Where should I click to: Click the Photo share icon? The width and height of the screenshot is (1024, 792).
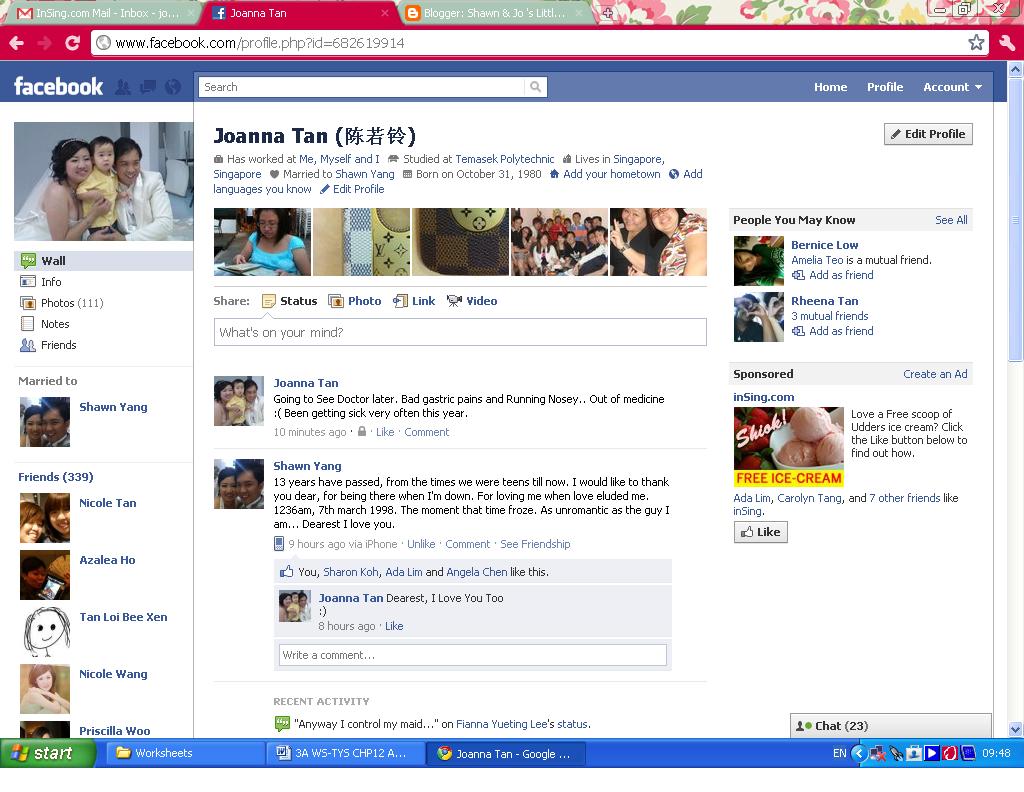tap(336, 301)
